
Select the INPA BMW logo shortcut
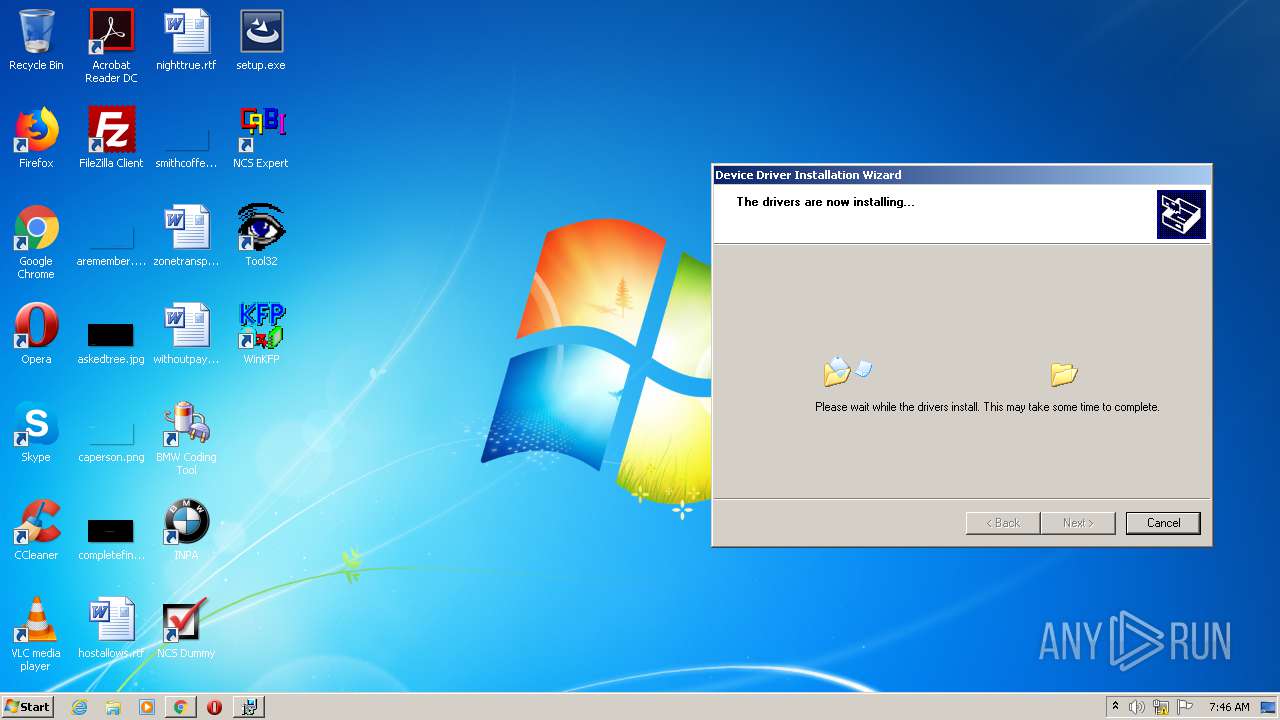tap(186, 530)
